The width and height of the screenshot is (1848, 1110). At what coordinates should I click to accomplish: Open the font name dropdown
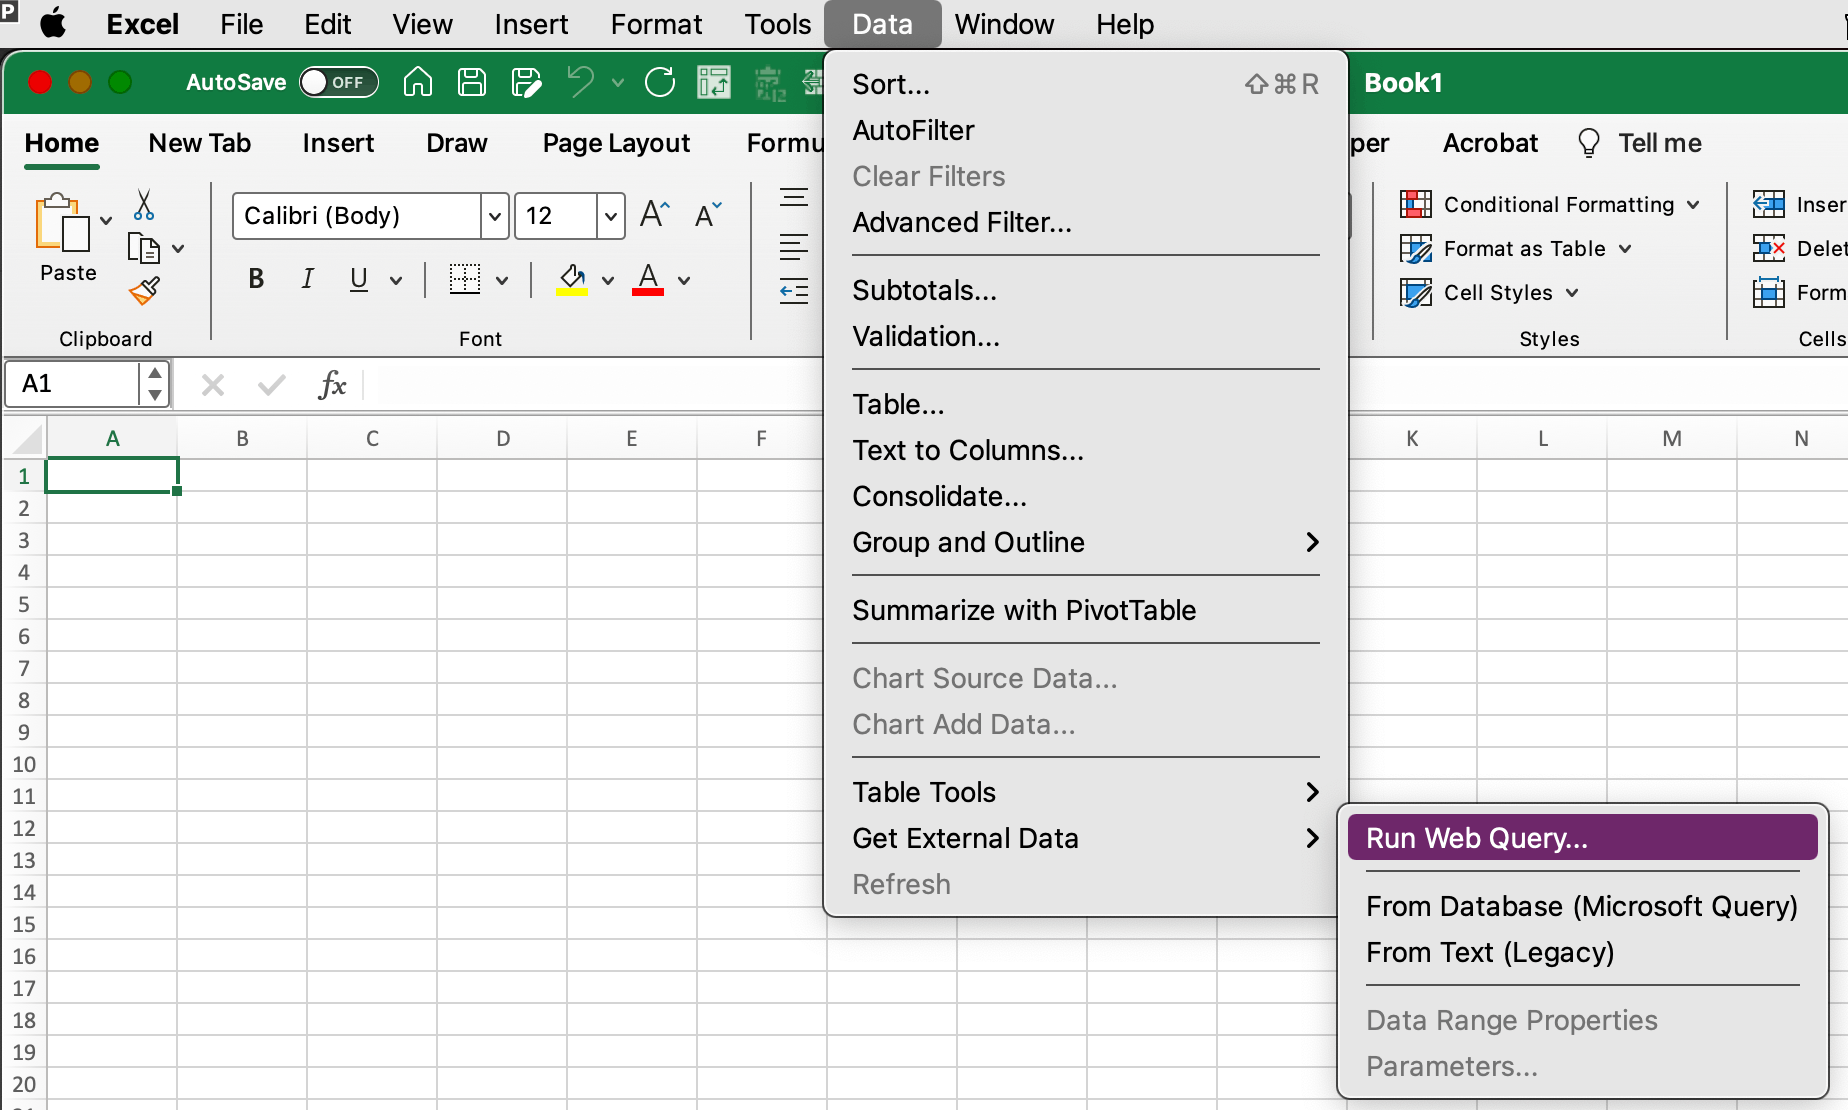[x=494, y=216]
